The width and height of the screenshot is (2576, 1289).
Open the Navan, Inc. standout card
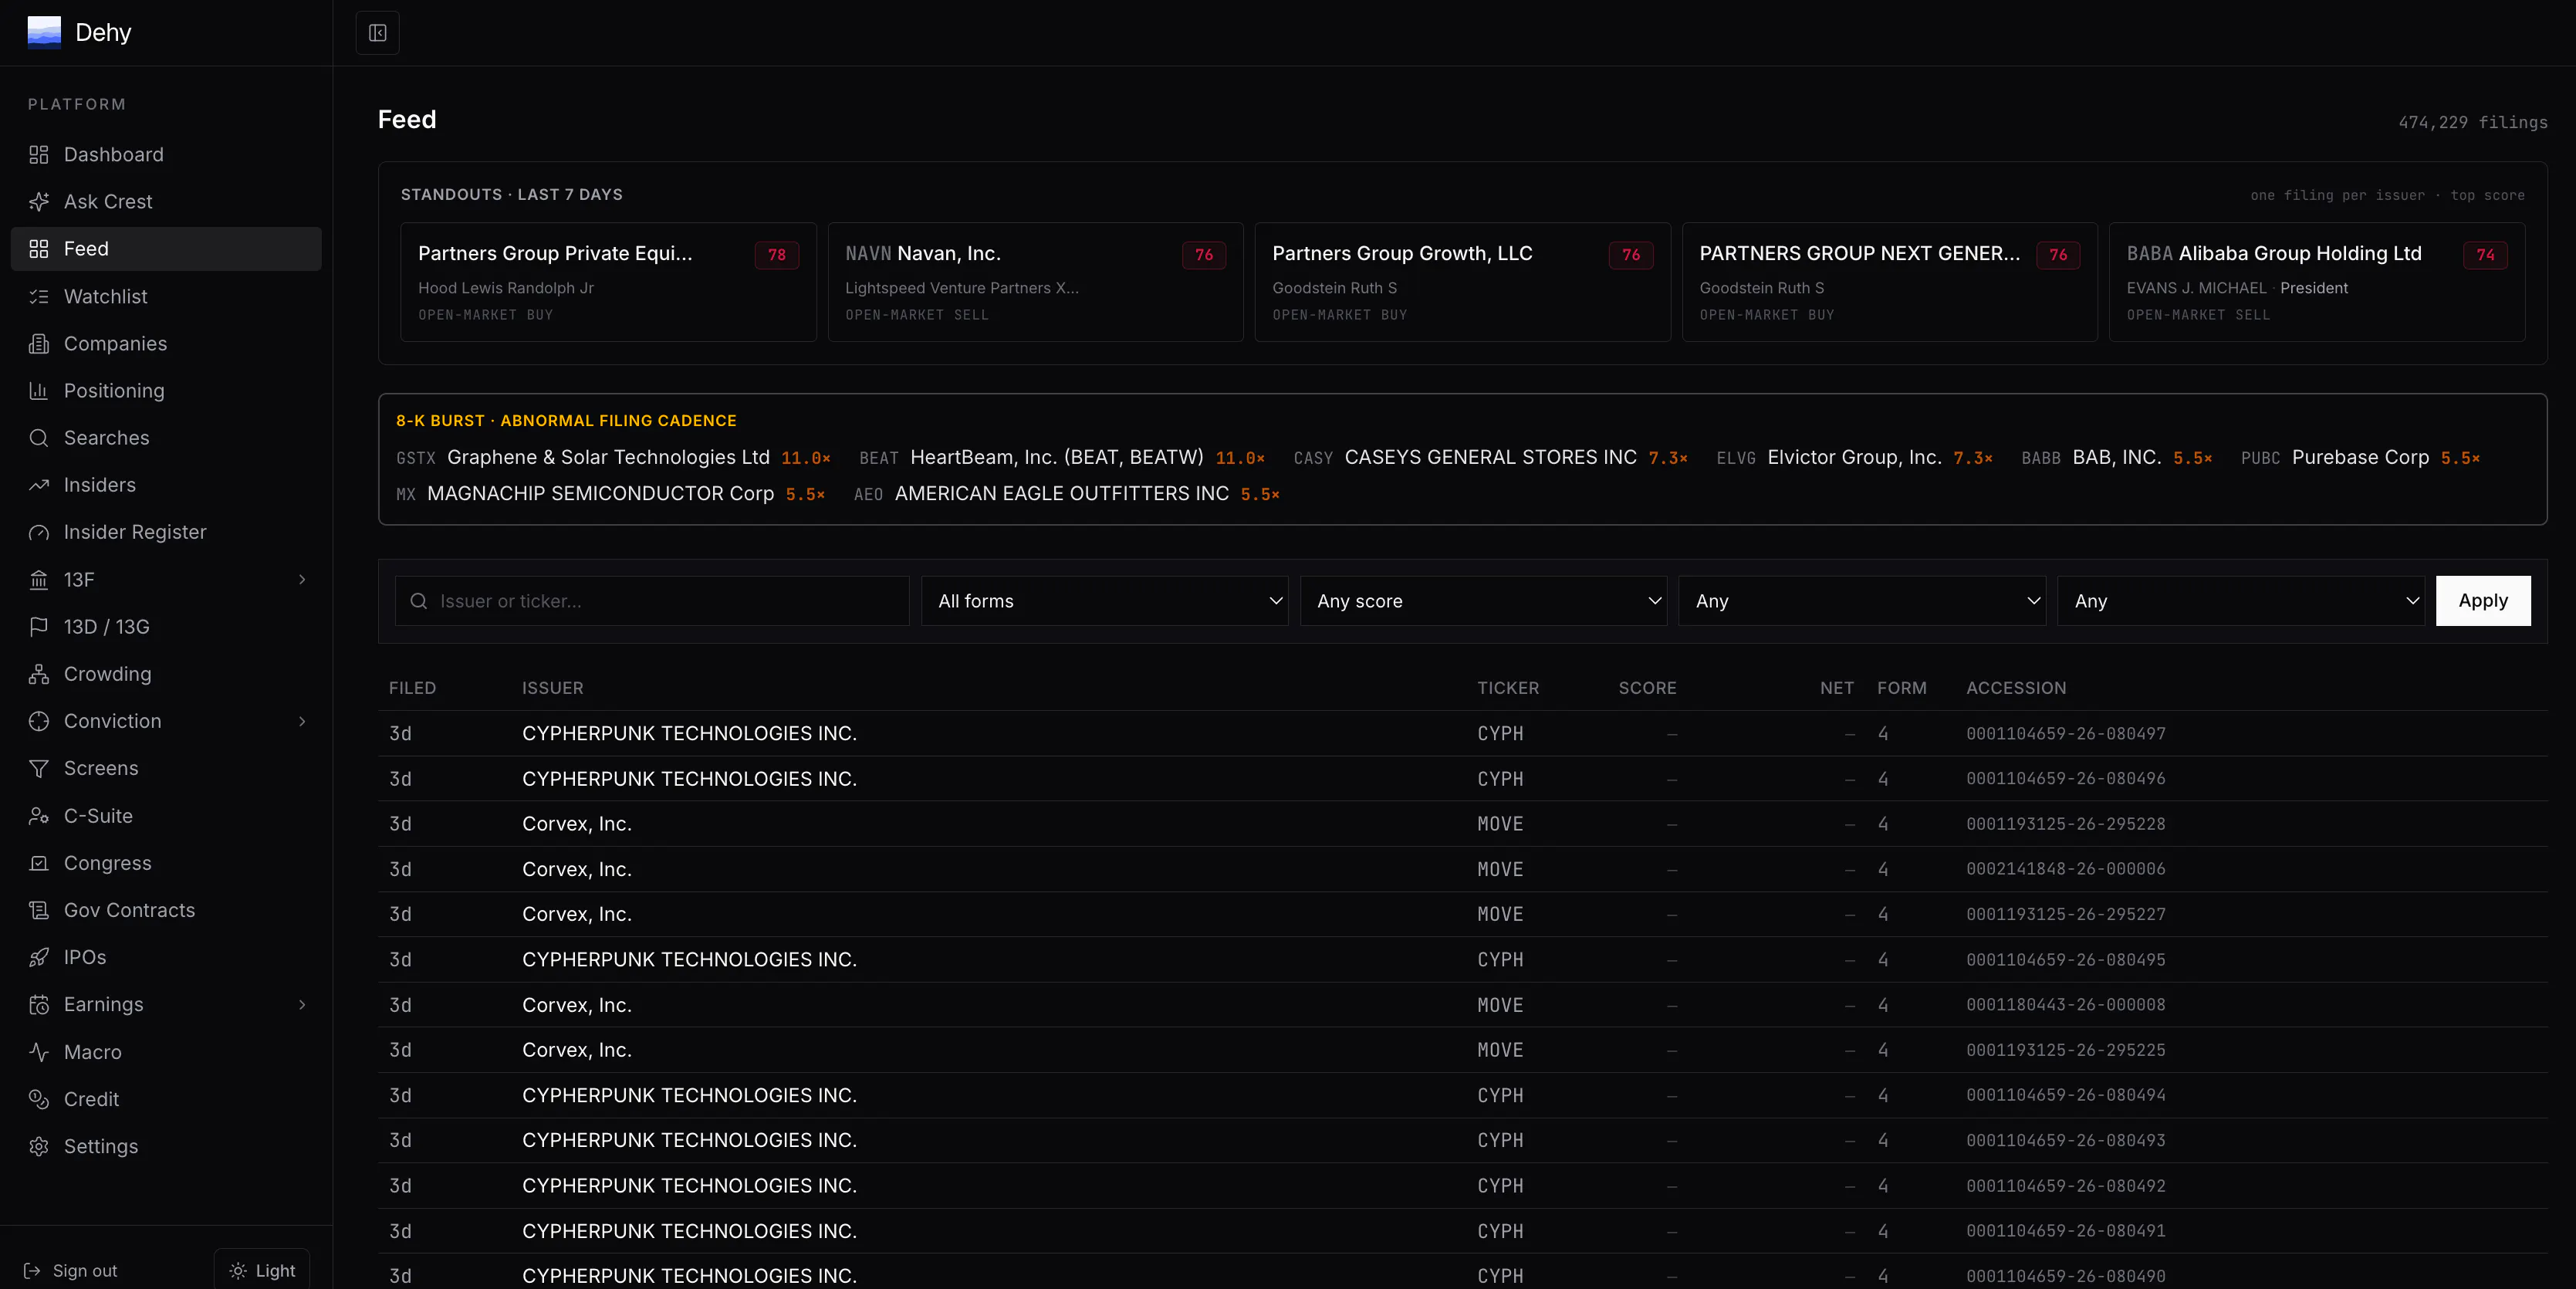point(1035,282)
